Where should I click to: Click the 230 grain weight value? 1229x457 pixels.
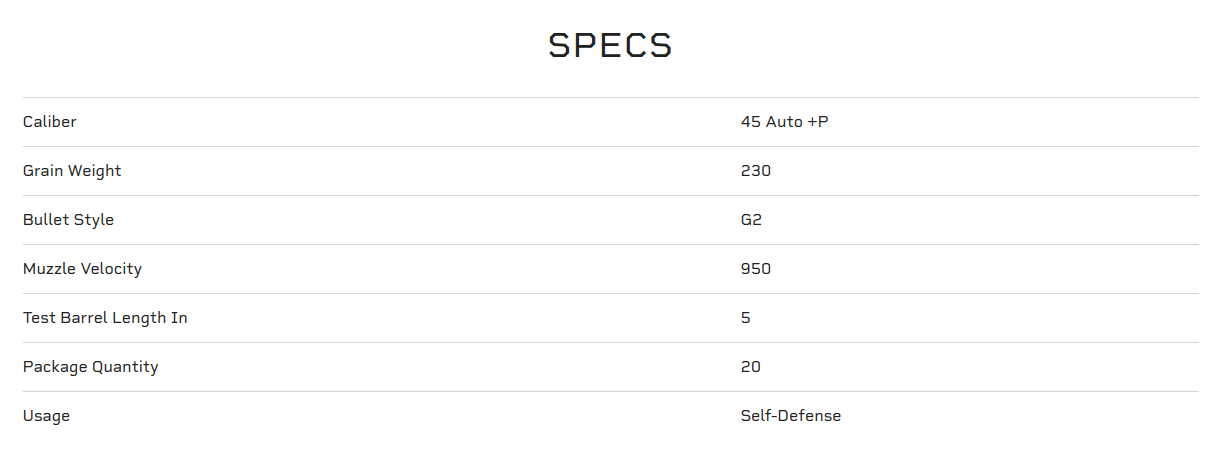point(756,171)
